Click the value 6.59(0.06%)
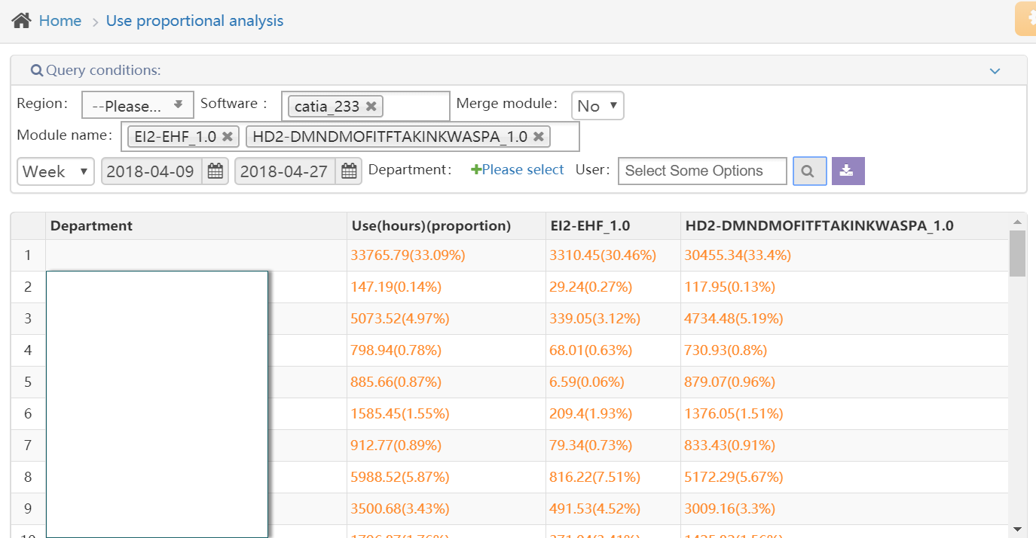1036x538 pixels. (x=587, y=382)
